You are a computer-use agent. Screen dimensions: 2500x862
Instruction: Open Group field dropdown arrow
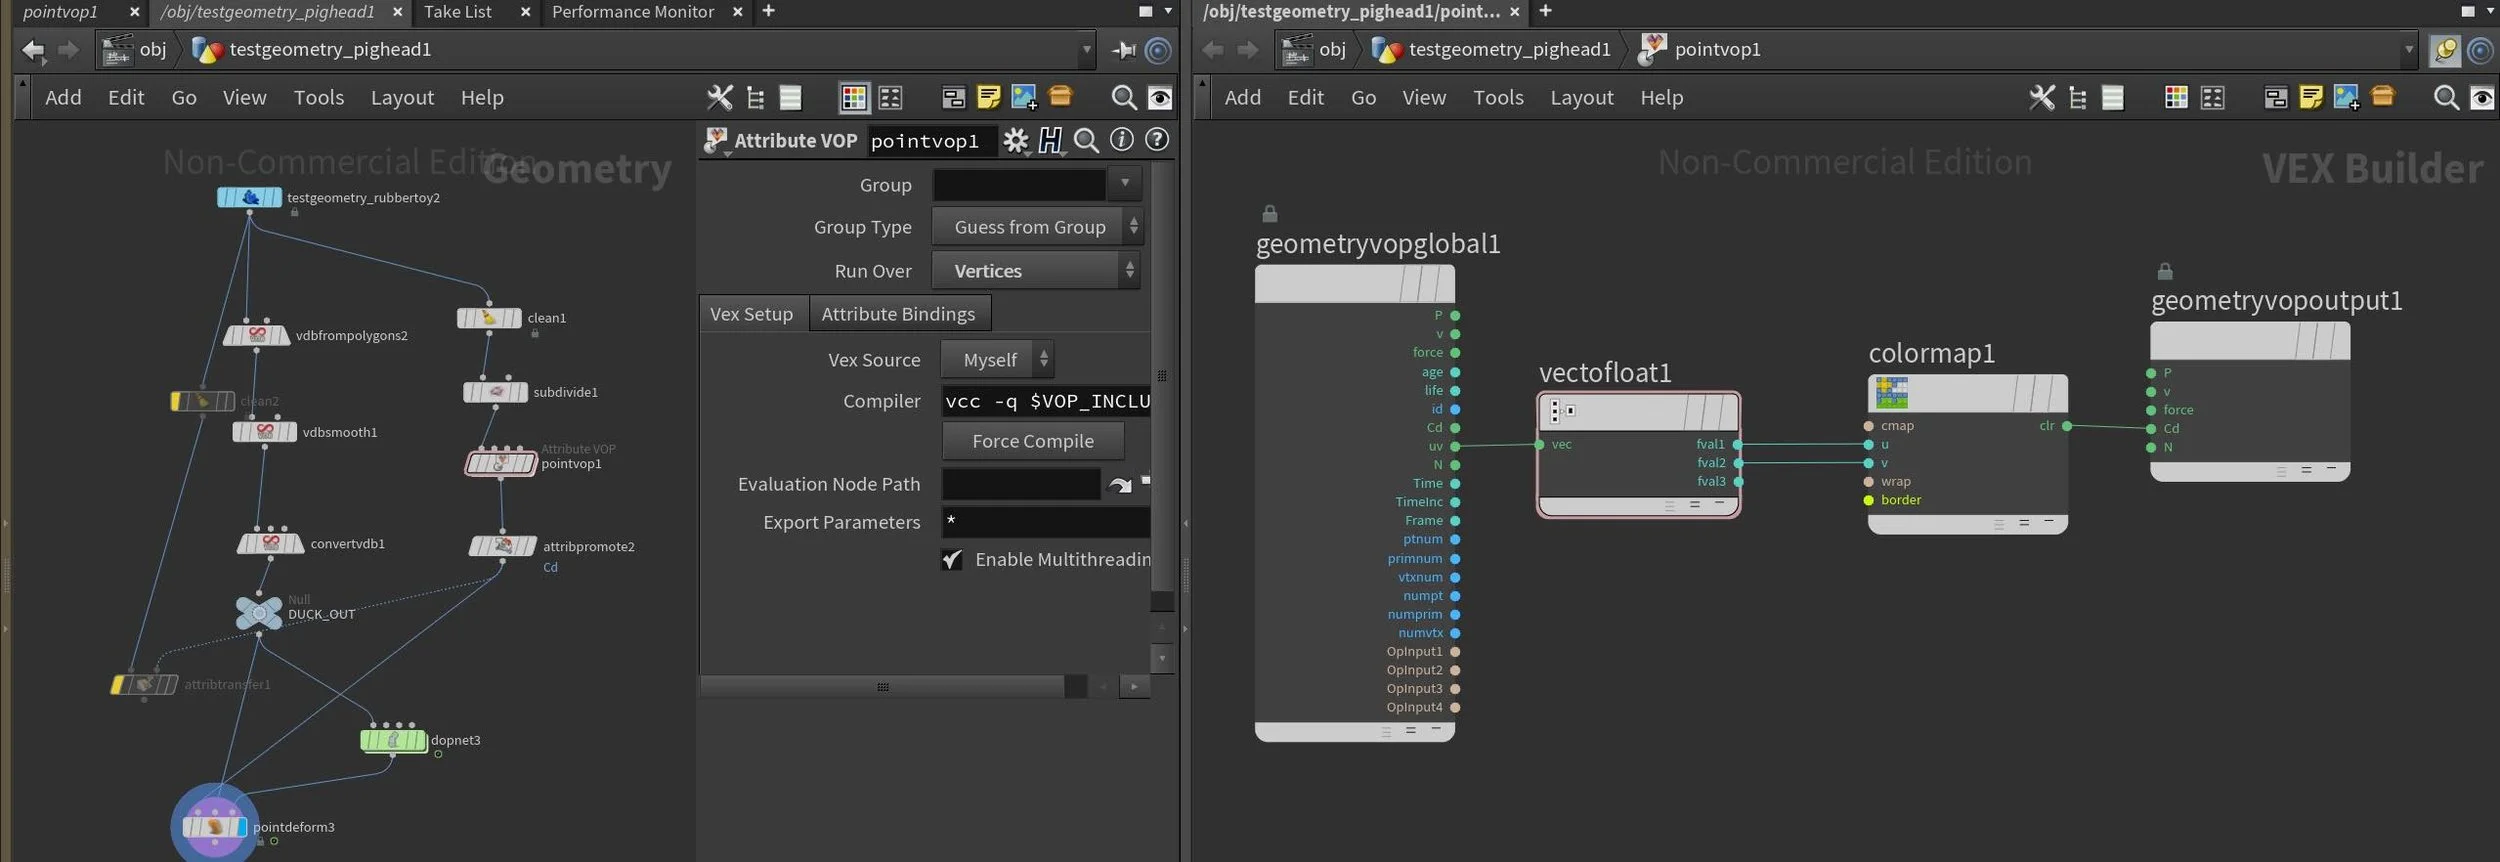click(x=1125, y=184)
